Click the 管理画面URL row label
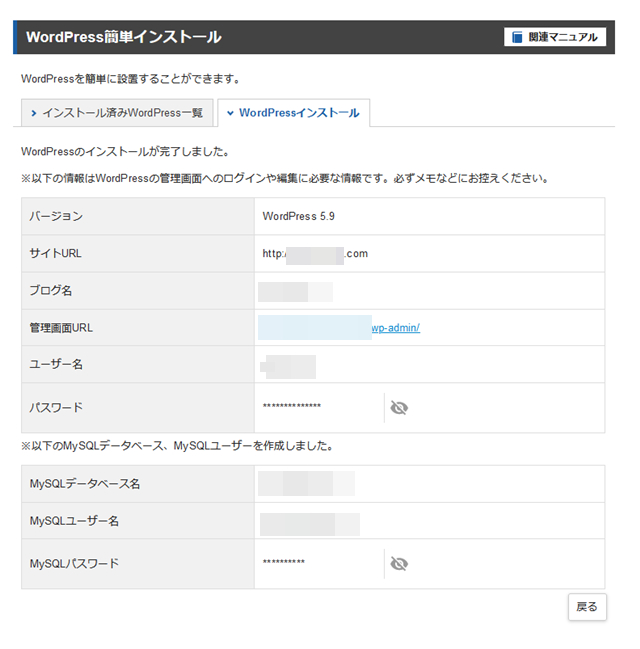This screenshot has width=640, height=649. click(x=61, y=328)
